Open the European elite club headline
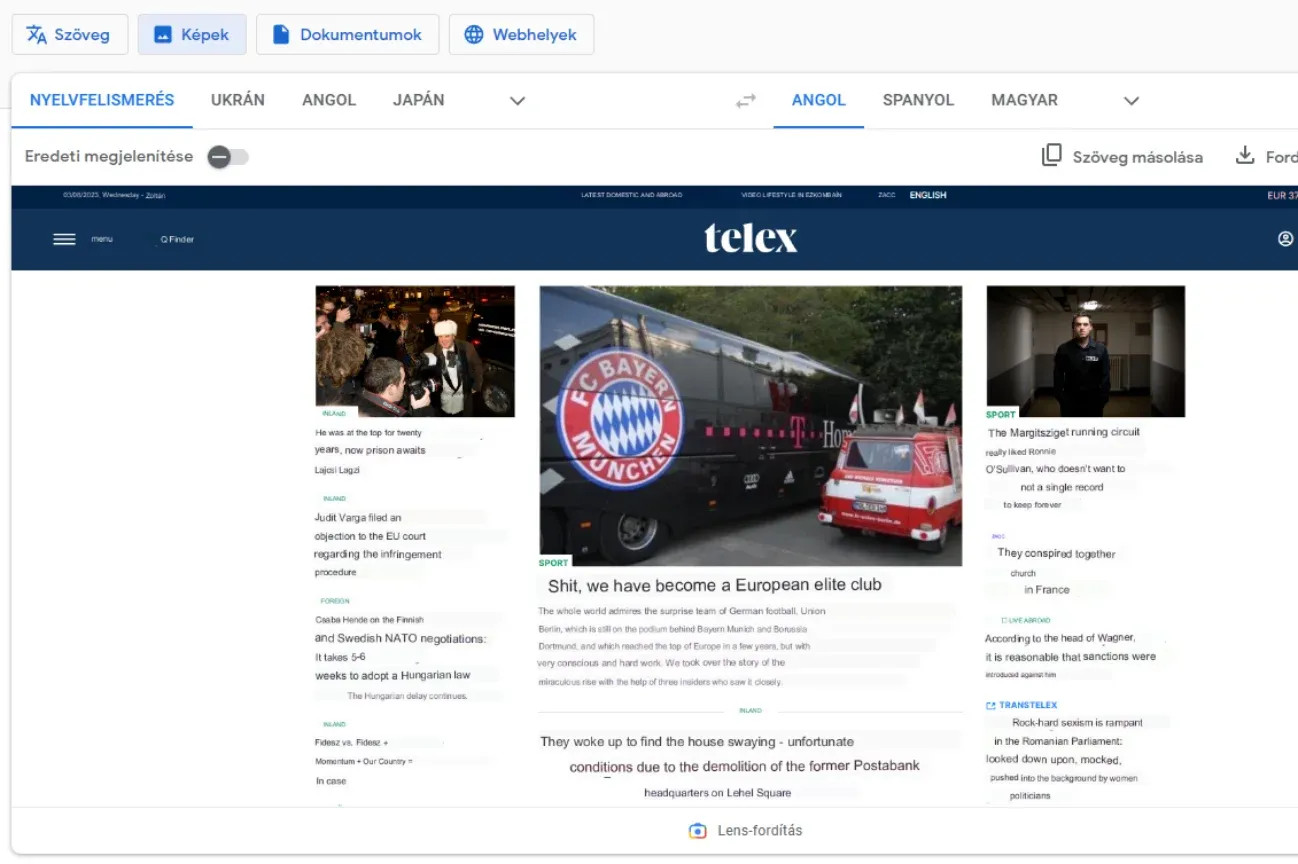Viewport: 1298px width, 864px height. (716, 584)
